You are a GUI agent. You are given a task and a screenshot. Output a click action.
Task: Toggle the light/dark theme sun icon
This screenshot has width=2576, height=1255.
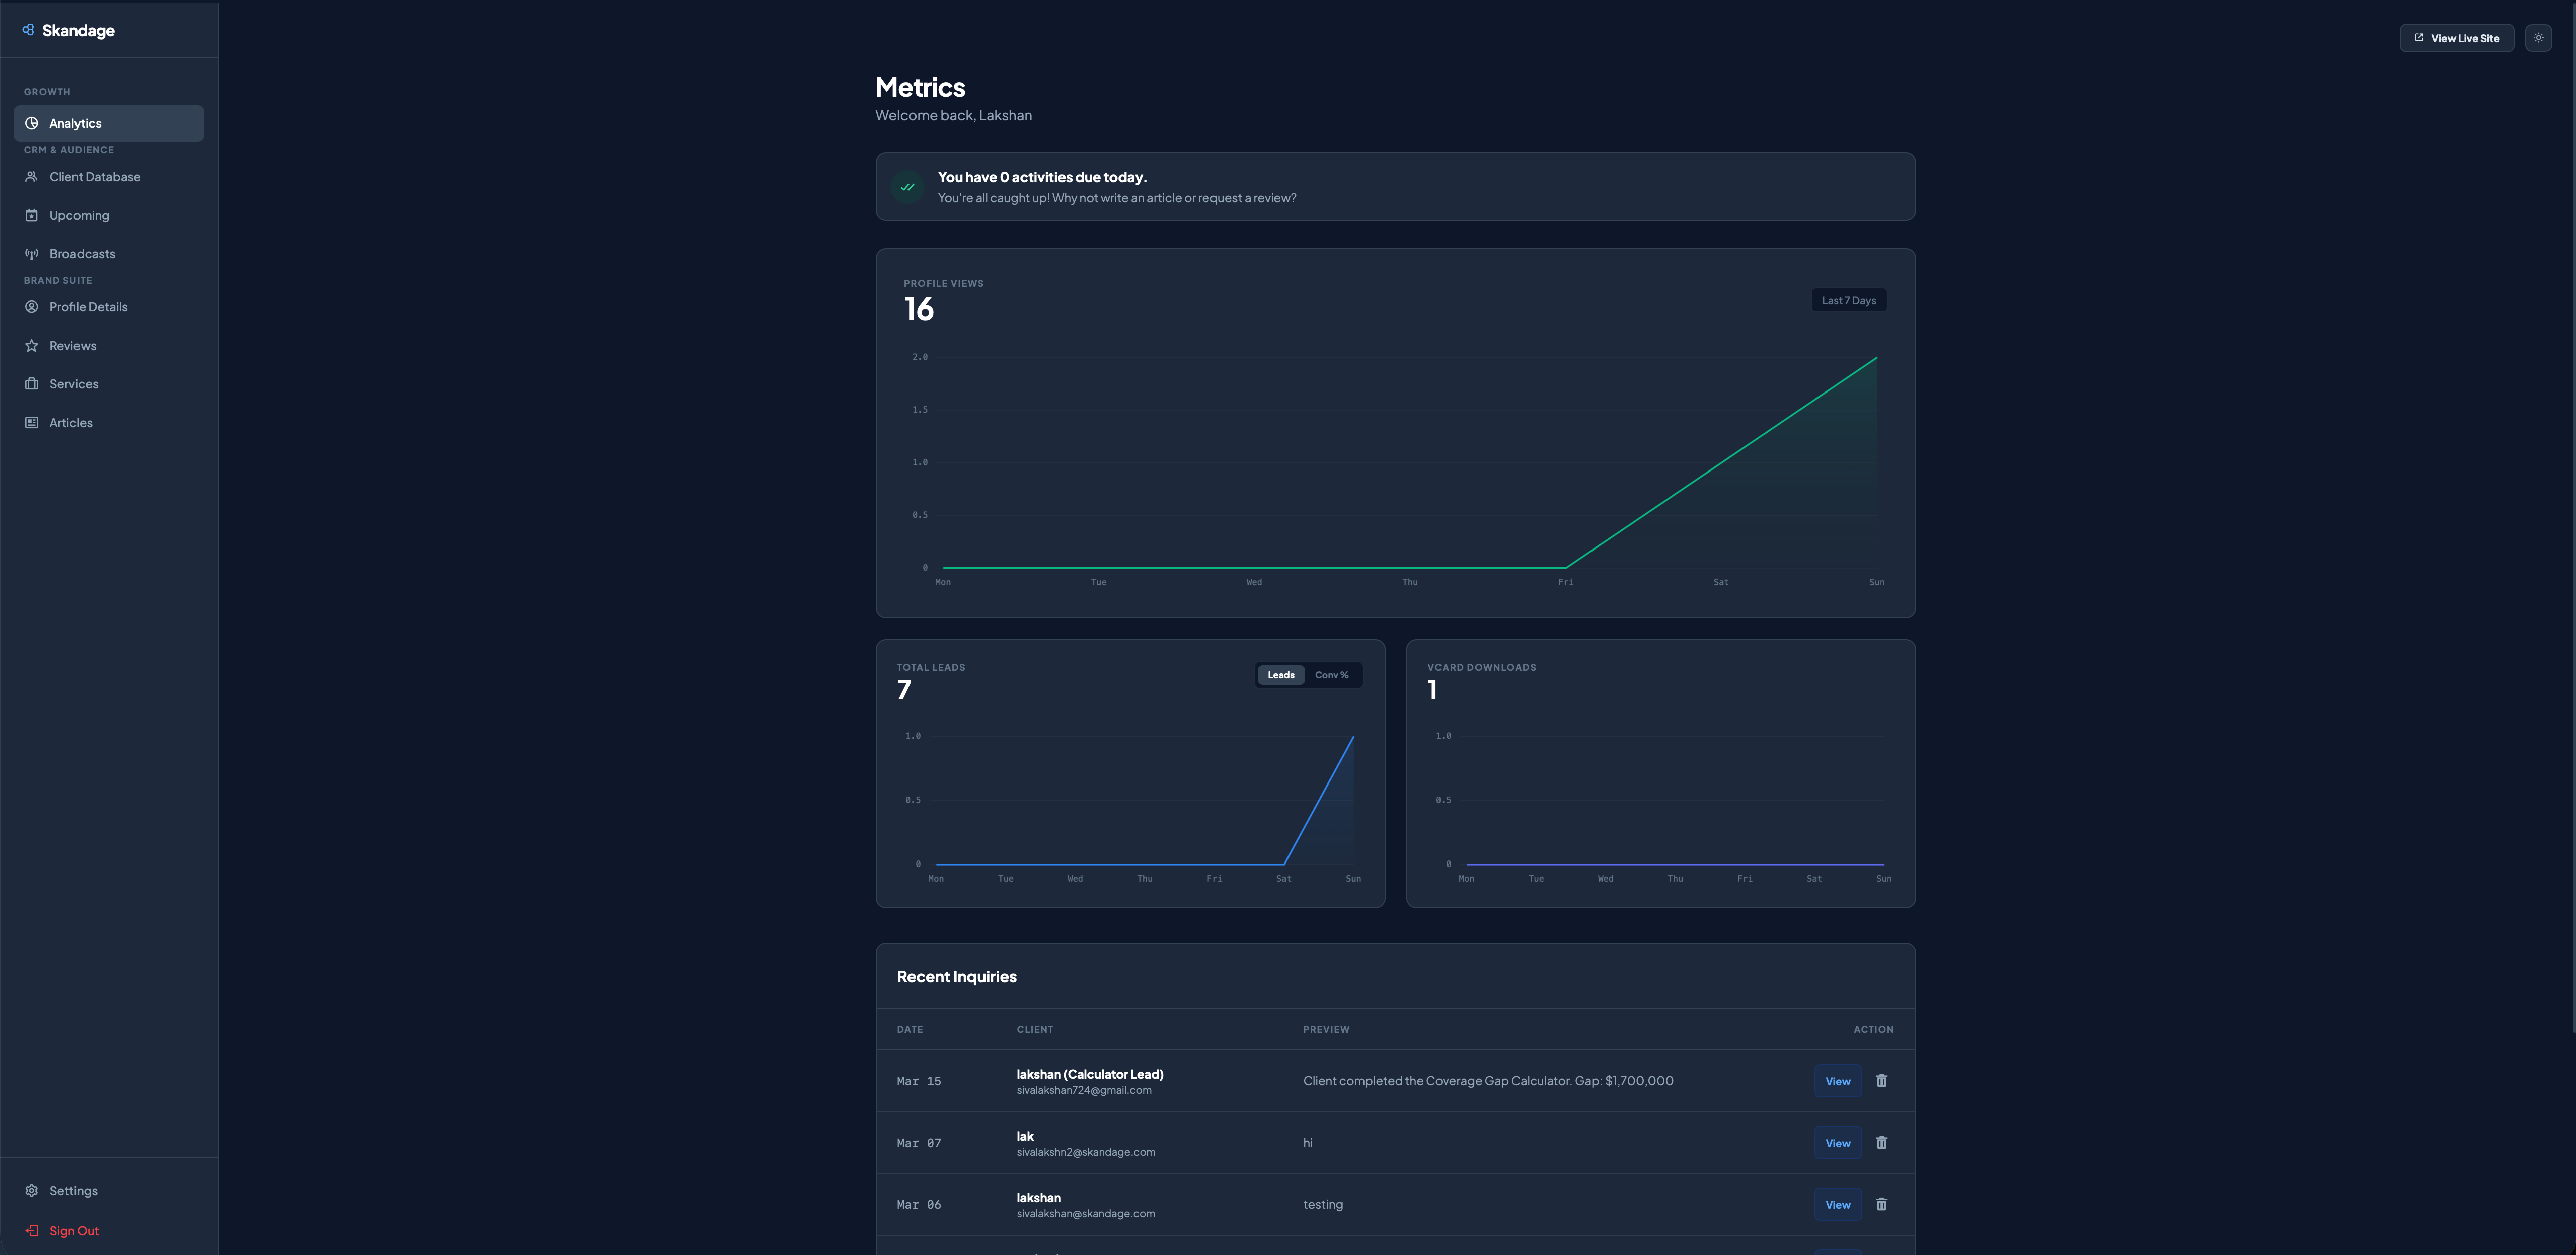point(2537,38)
